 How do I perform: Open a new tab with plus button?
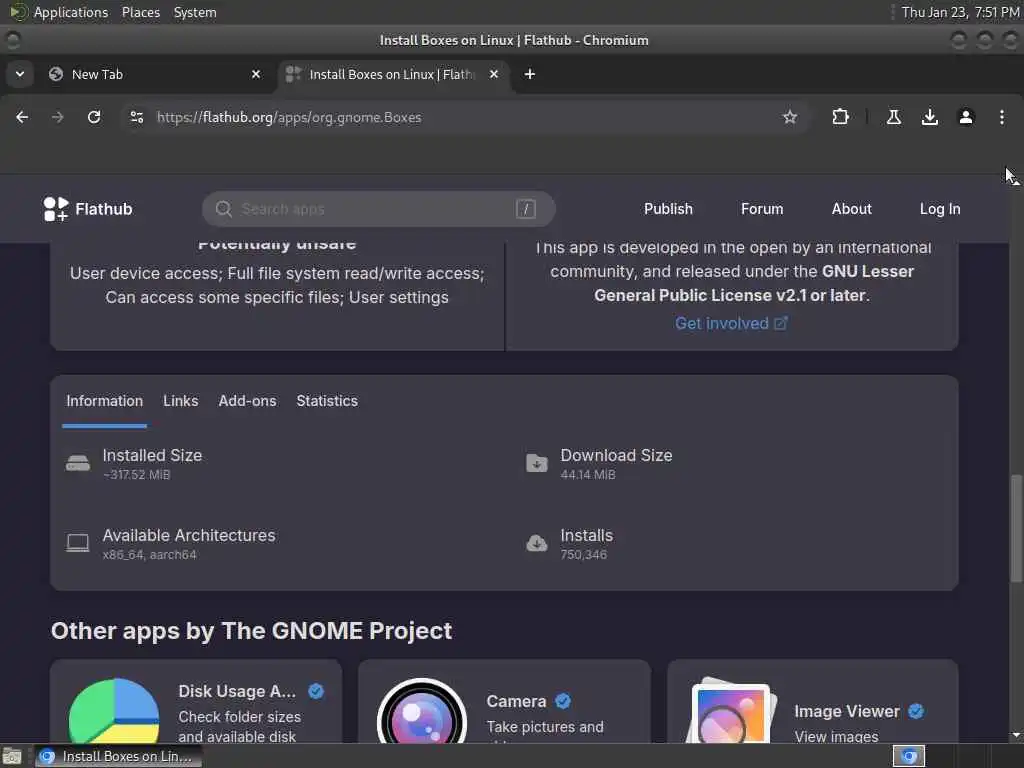pos(530,74)
